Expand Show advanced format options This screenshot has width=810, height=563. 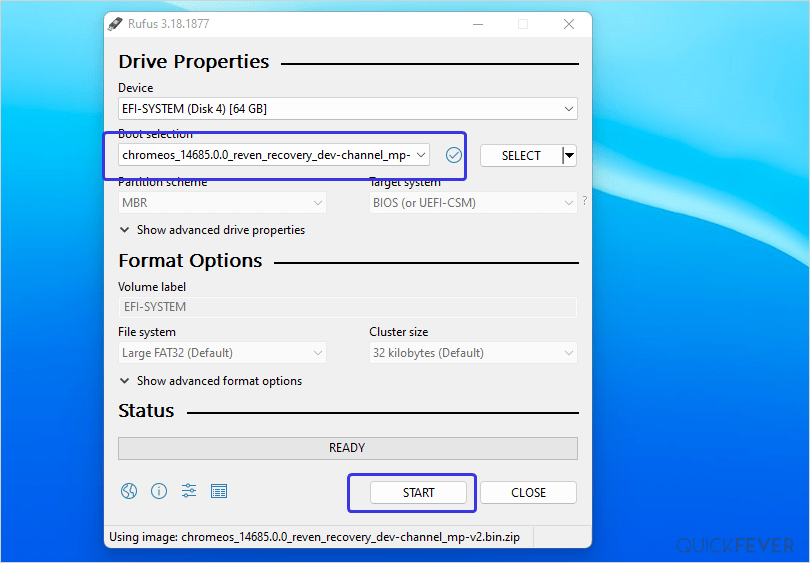pos(211,381)
